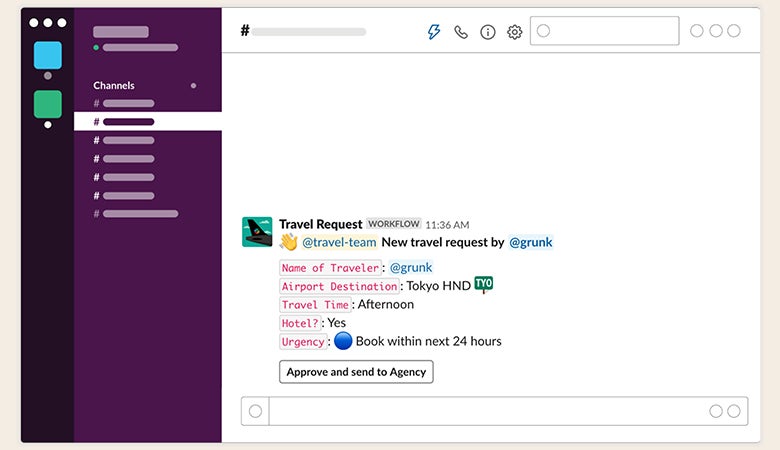Open the lightning bolt shortcuts menu

pos(434,32)
